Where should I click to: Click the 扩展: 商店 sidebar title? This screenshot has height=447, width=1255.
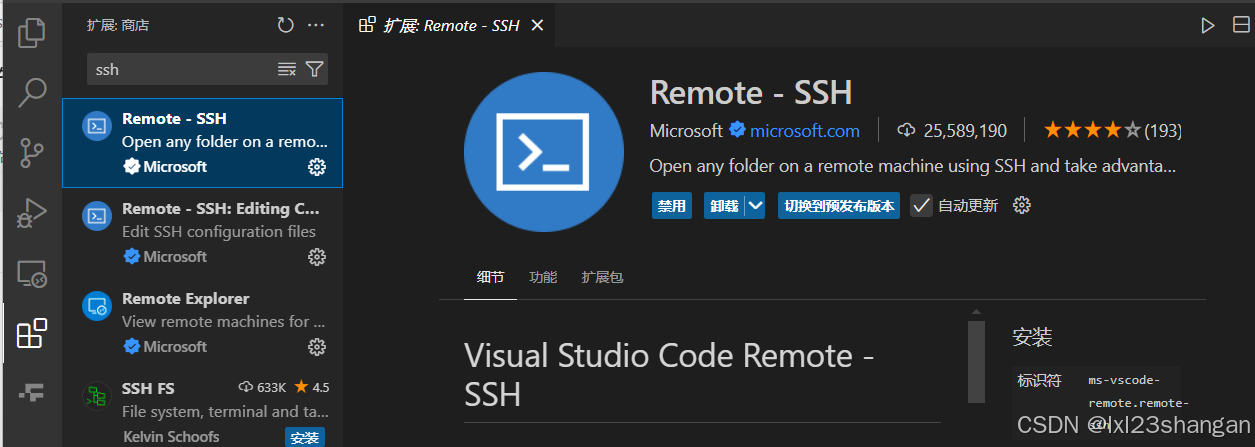118,25
